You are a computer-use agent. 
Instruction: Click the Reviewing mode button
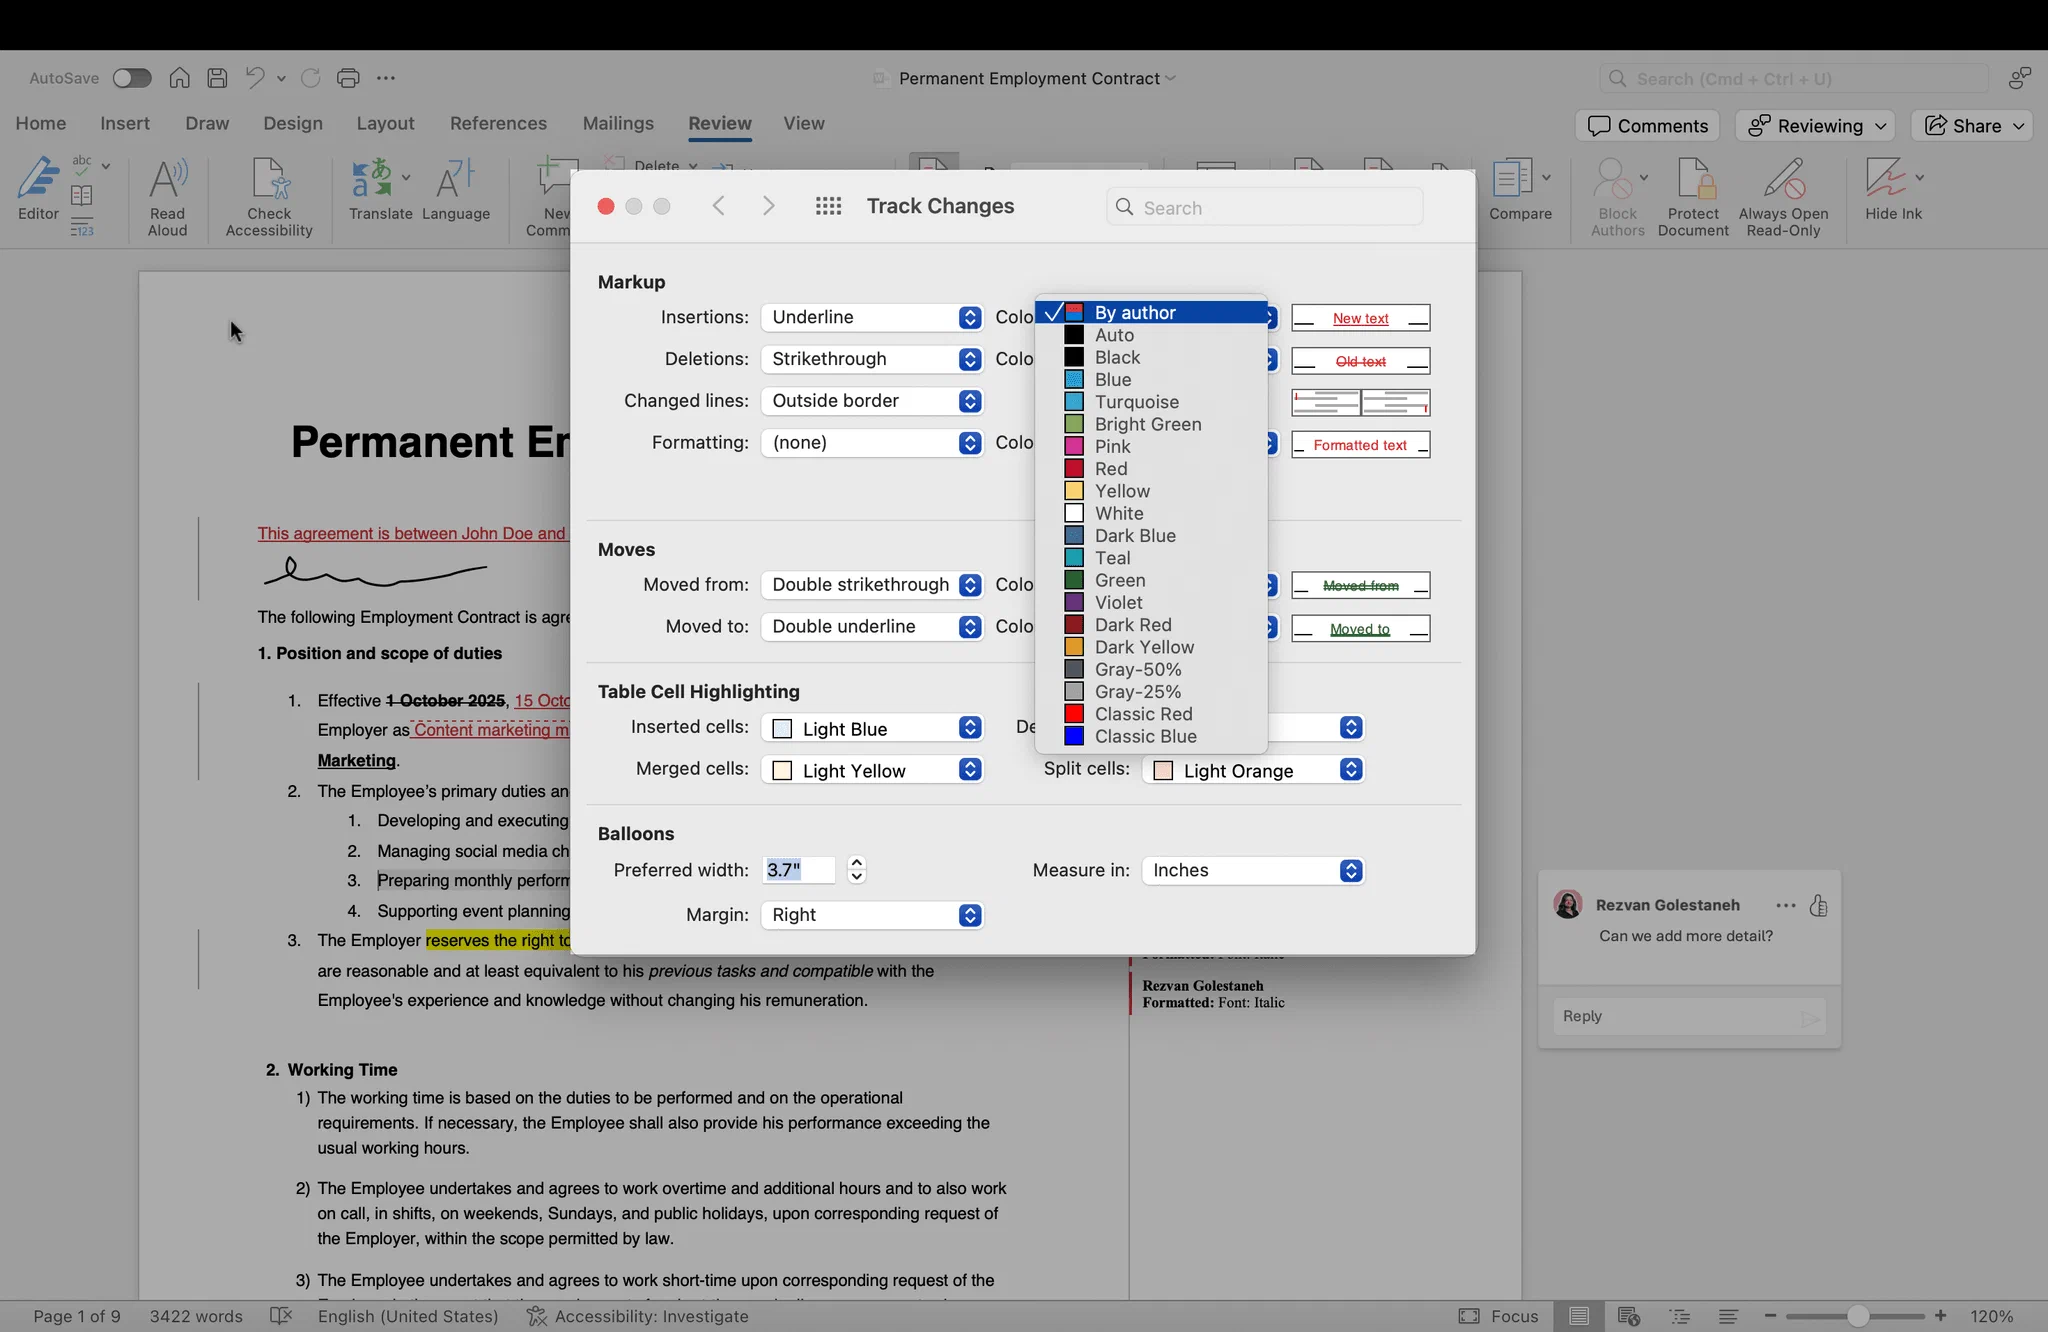(1816, 126)
